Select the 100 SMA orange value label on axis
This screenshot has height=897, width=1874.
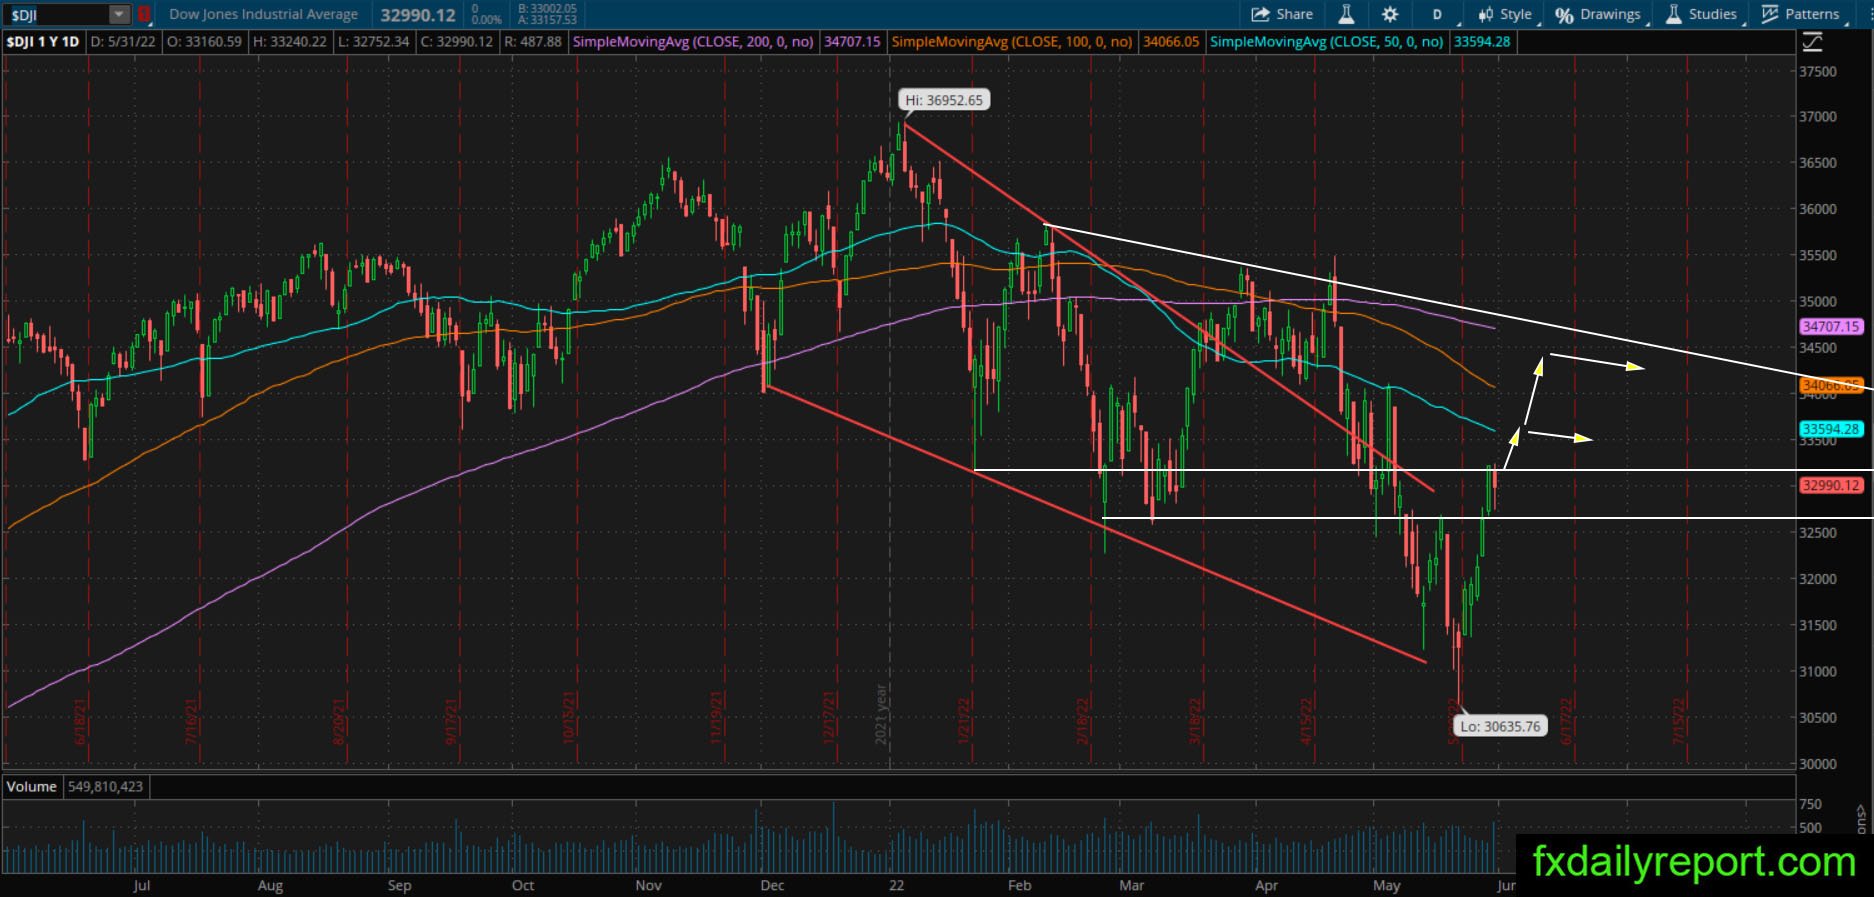click(1831, 385)
